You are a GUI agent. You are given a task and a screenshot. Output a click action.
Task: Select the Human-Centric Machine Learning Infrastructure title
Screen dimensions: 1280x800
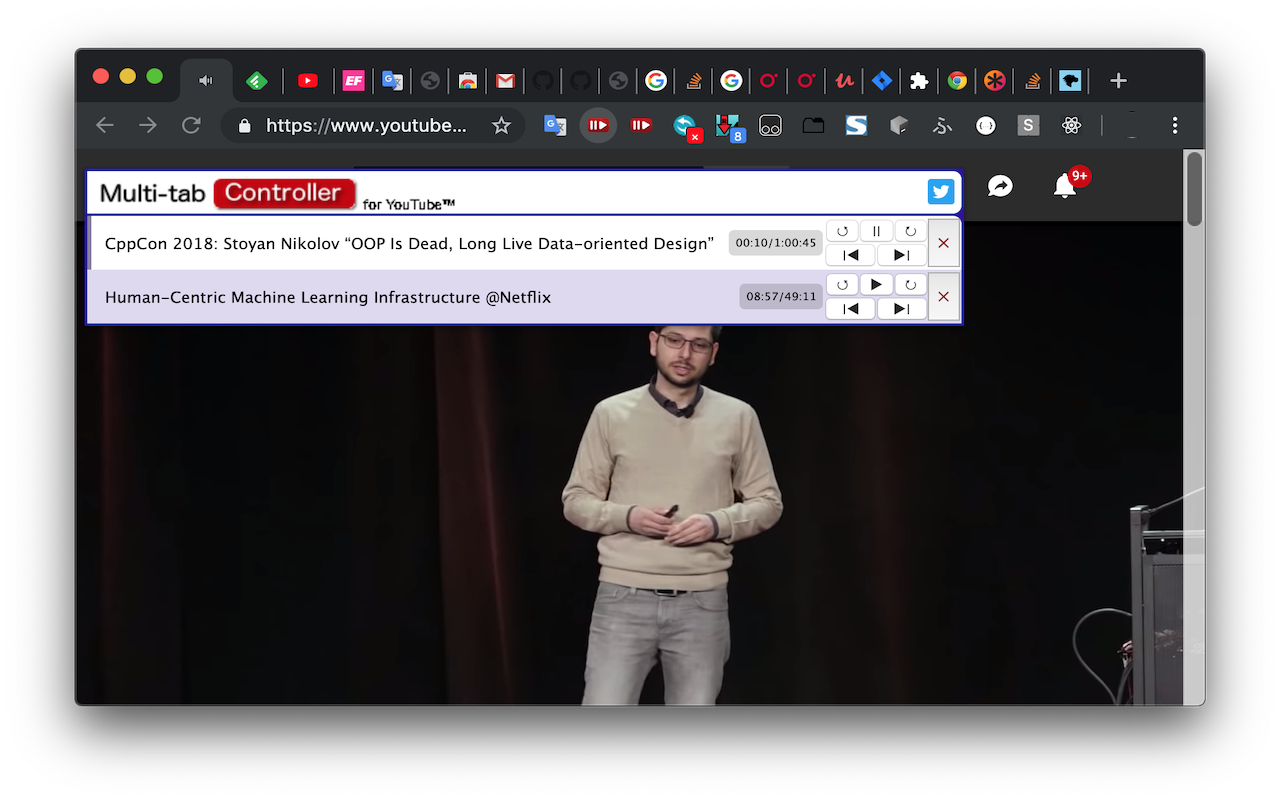[328, 297]
